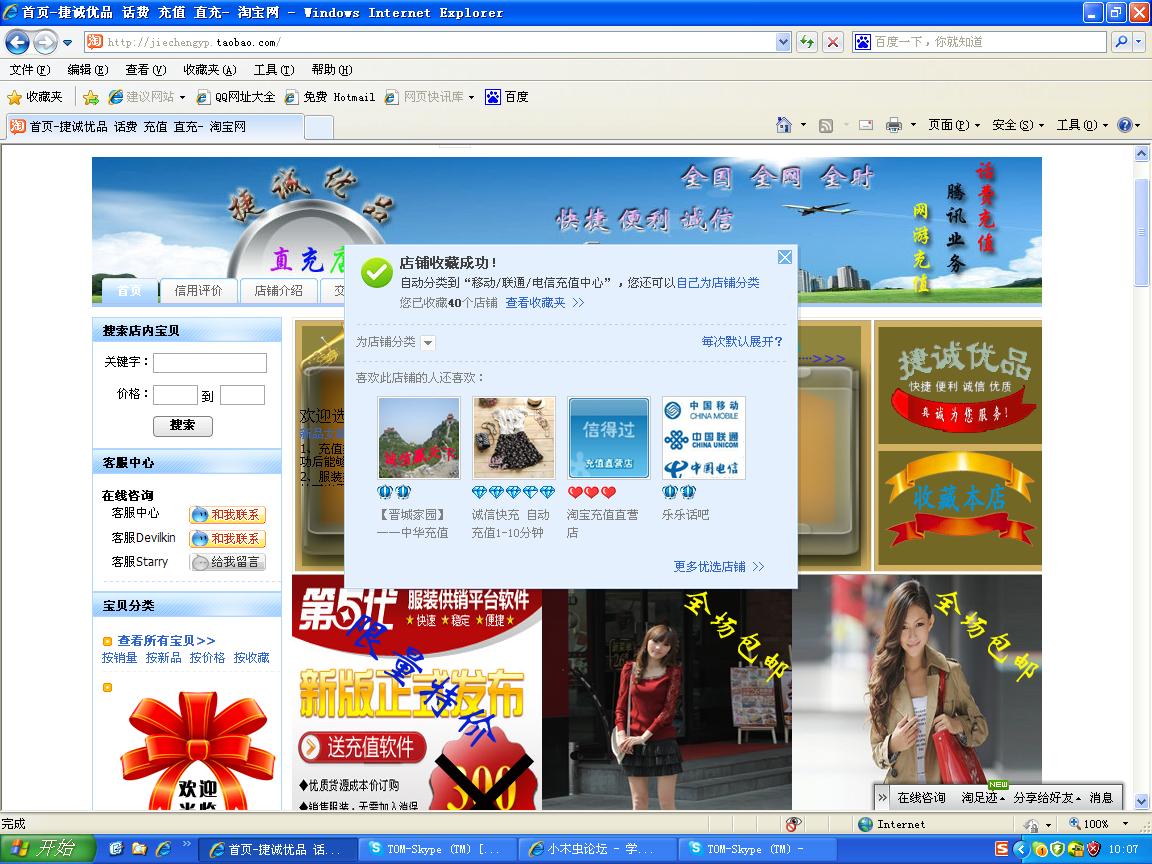The image size is (1152, 864).
Task: Open the 编辑(E) menu
Action: (87, 70)
